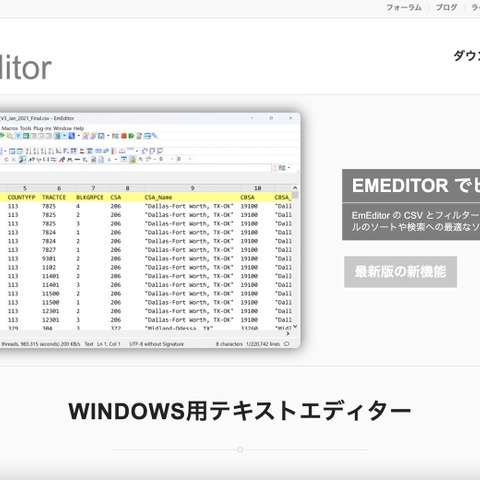Close the EmEditor window in screenshot
Screen dimensions: 480x480
tap(291, 118)
